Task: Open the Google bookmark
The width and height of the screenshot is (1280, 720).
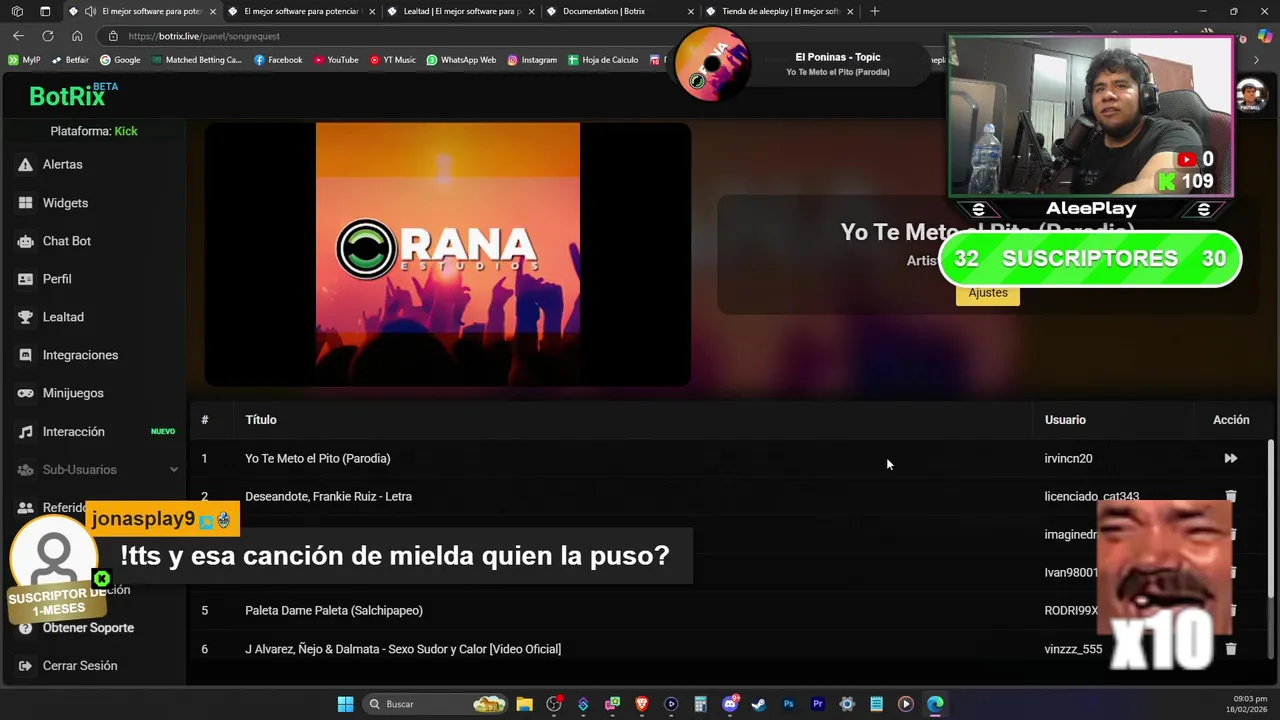Action: click(x=120, y=60)
